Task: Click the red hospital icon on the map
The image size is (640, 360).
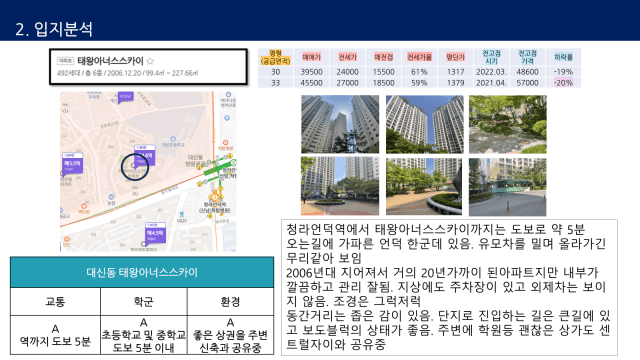Action: (225, 143)
